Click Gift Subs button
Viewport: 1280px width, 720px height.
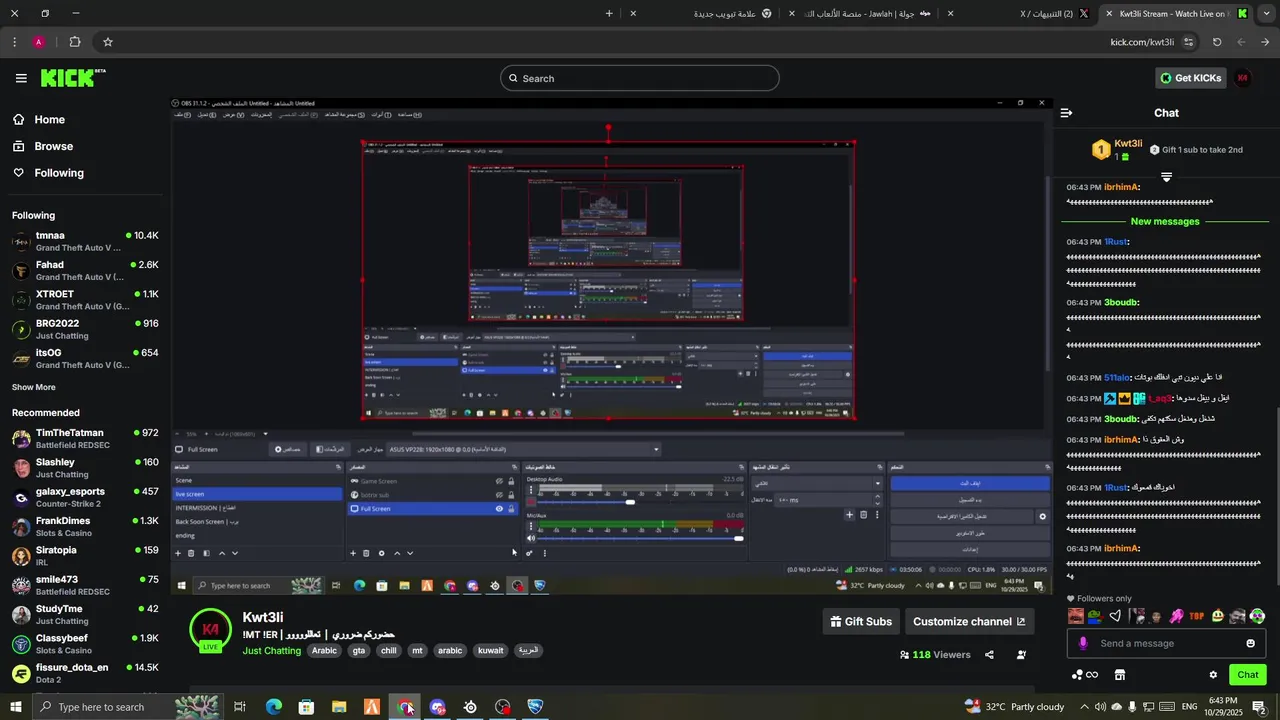(x=861, y=621)
